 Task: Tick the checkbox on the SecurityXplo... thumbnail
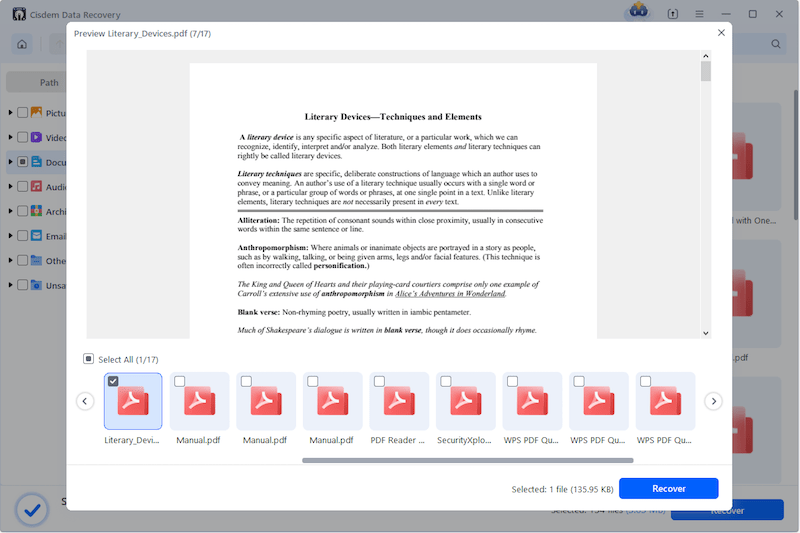(445, 381)
